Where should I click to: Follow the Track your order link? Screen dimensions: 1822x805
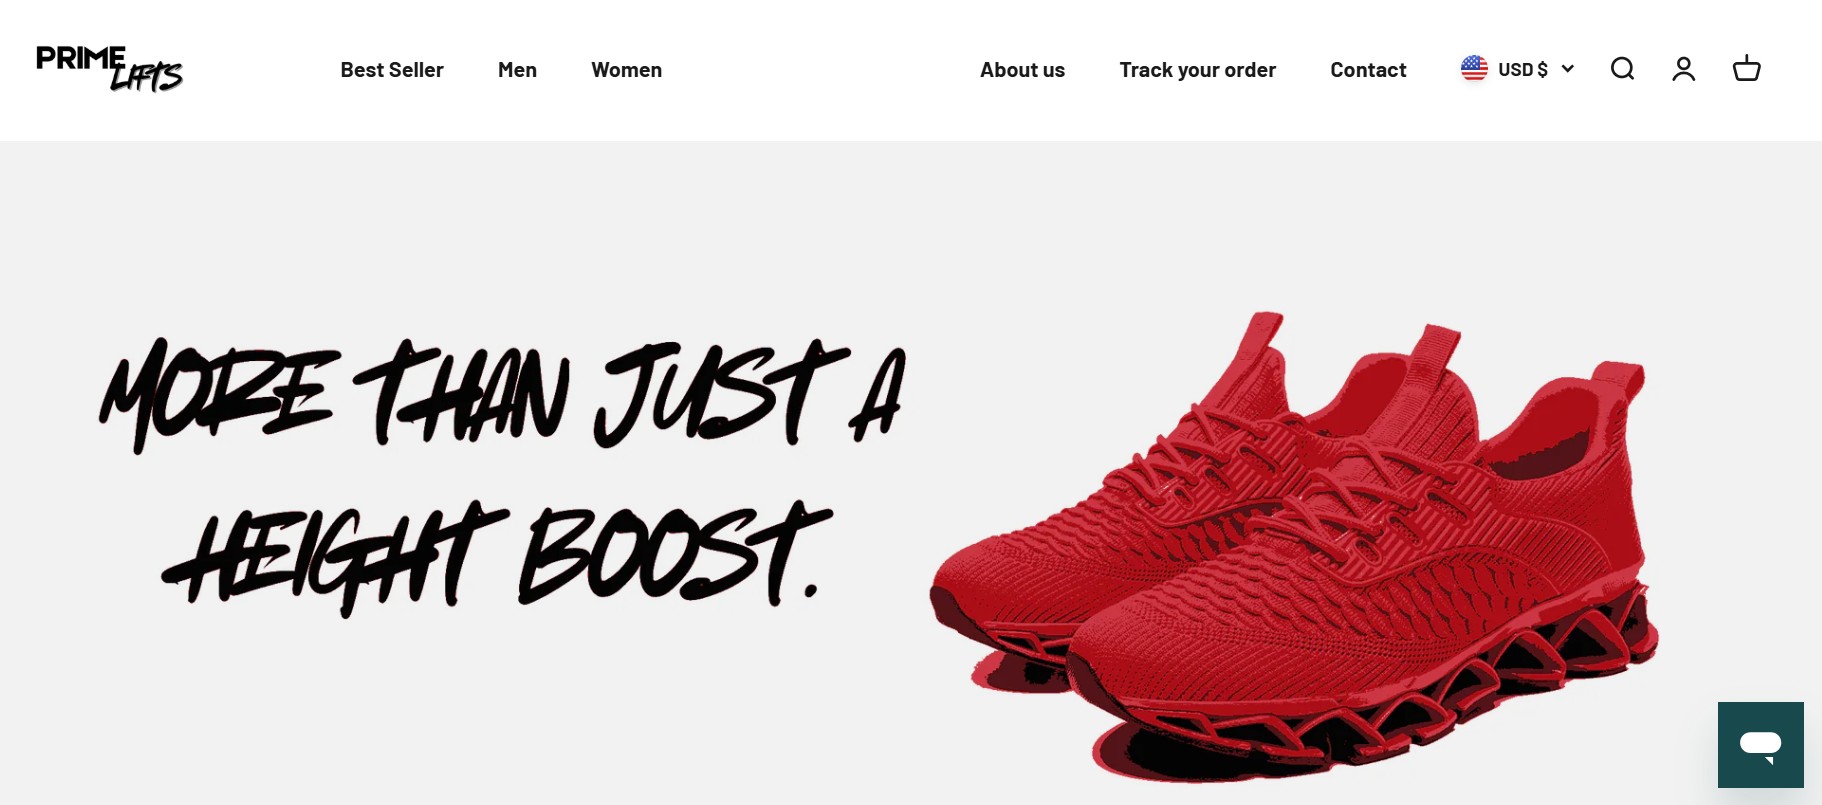(1197, 70)
